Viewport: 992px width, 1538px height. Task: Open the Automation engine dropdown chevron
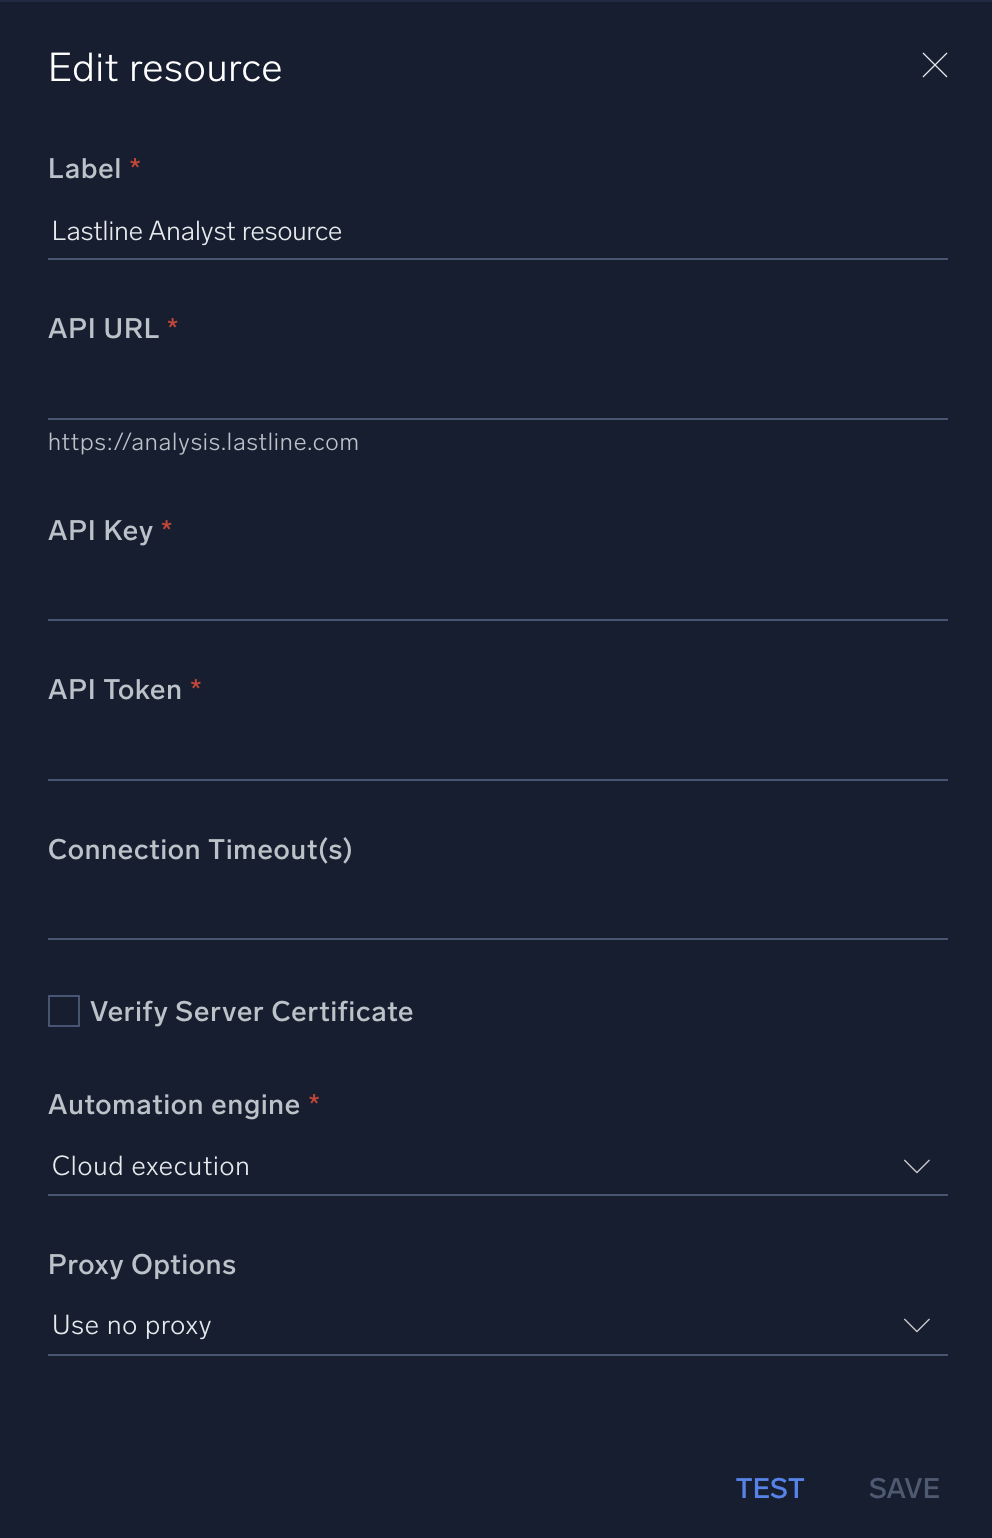click(x=916, y=1166)
